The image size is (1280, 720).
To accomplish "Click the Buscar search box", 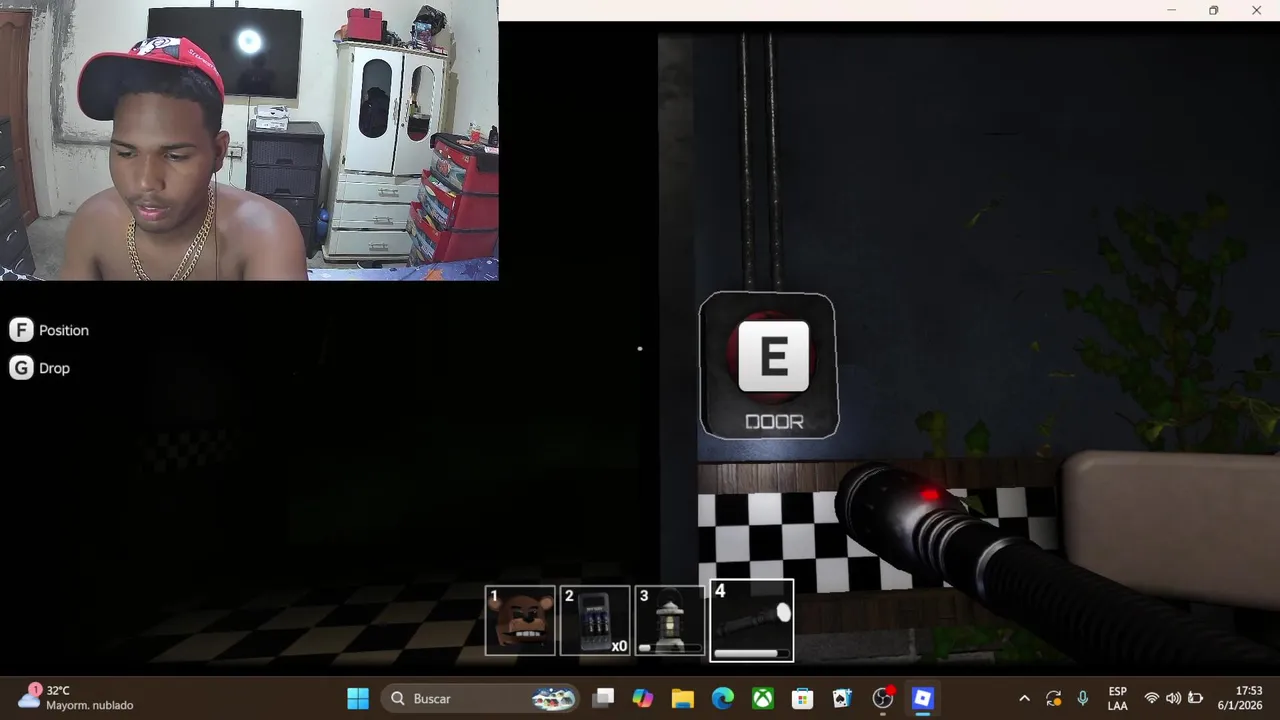I will (x=480, y=698).
